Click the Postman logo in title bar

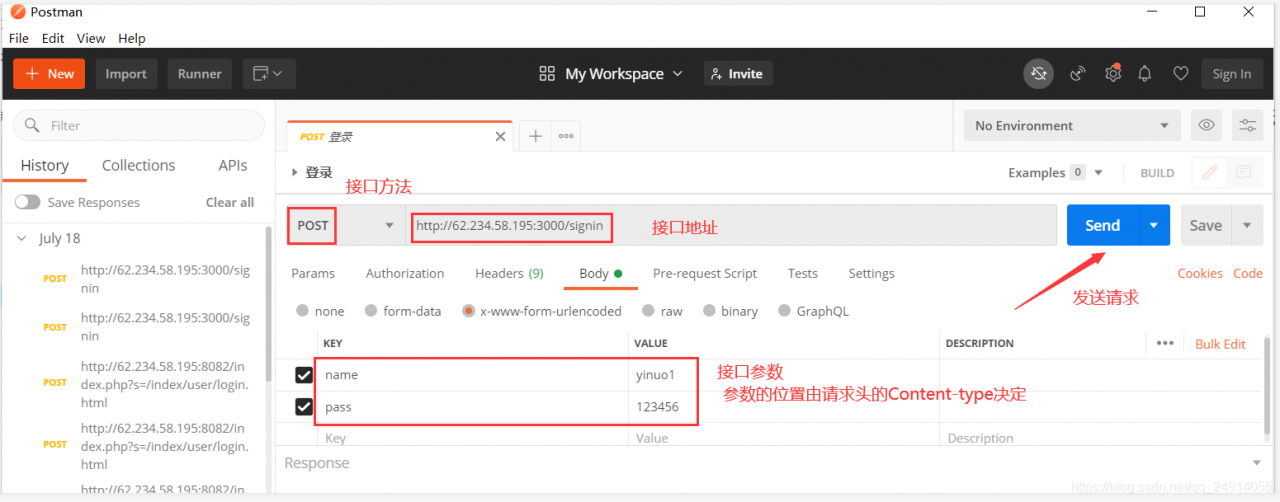tap(17, 12)
